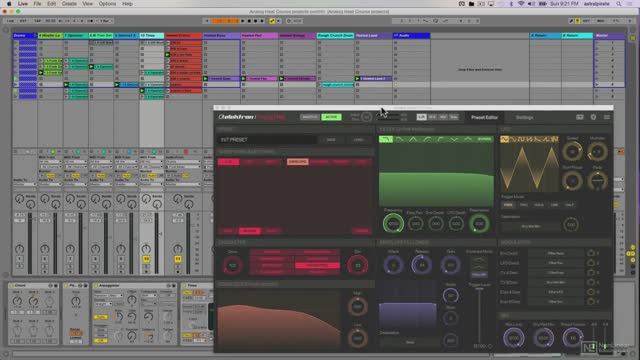Viewport: 640px width, 360px height.
Task: Open the LFO Destination dropdown
Action: point(531,226)
